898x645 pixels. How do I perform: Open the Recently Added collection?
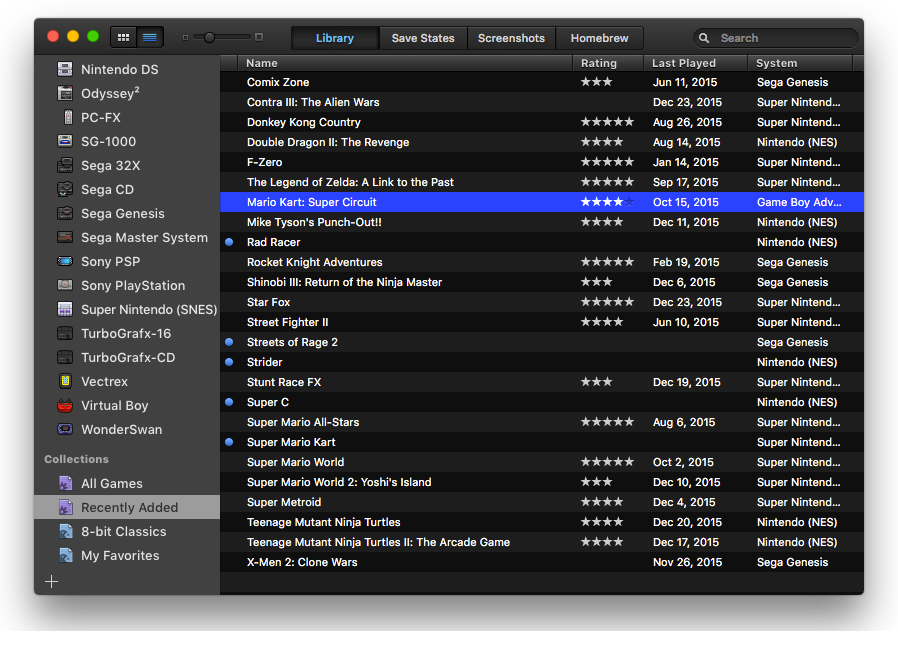(129, 508)
